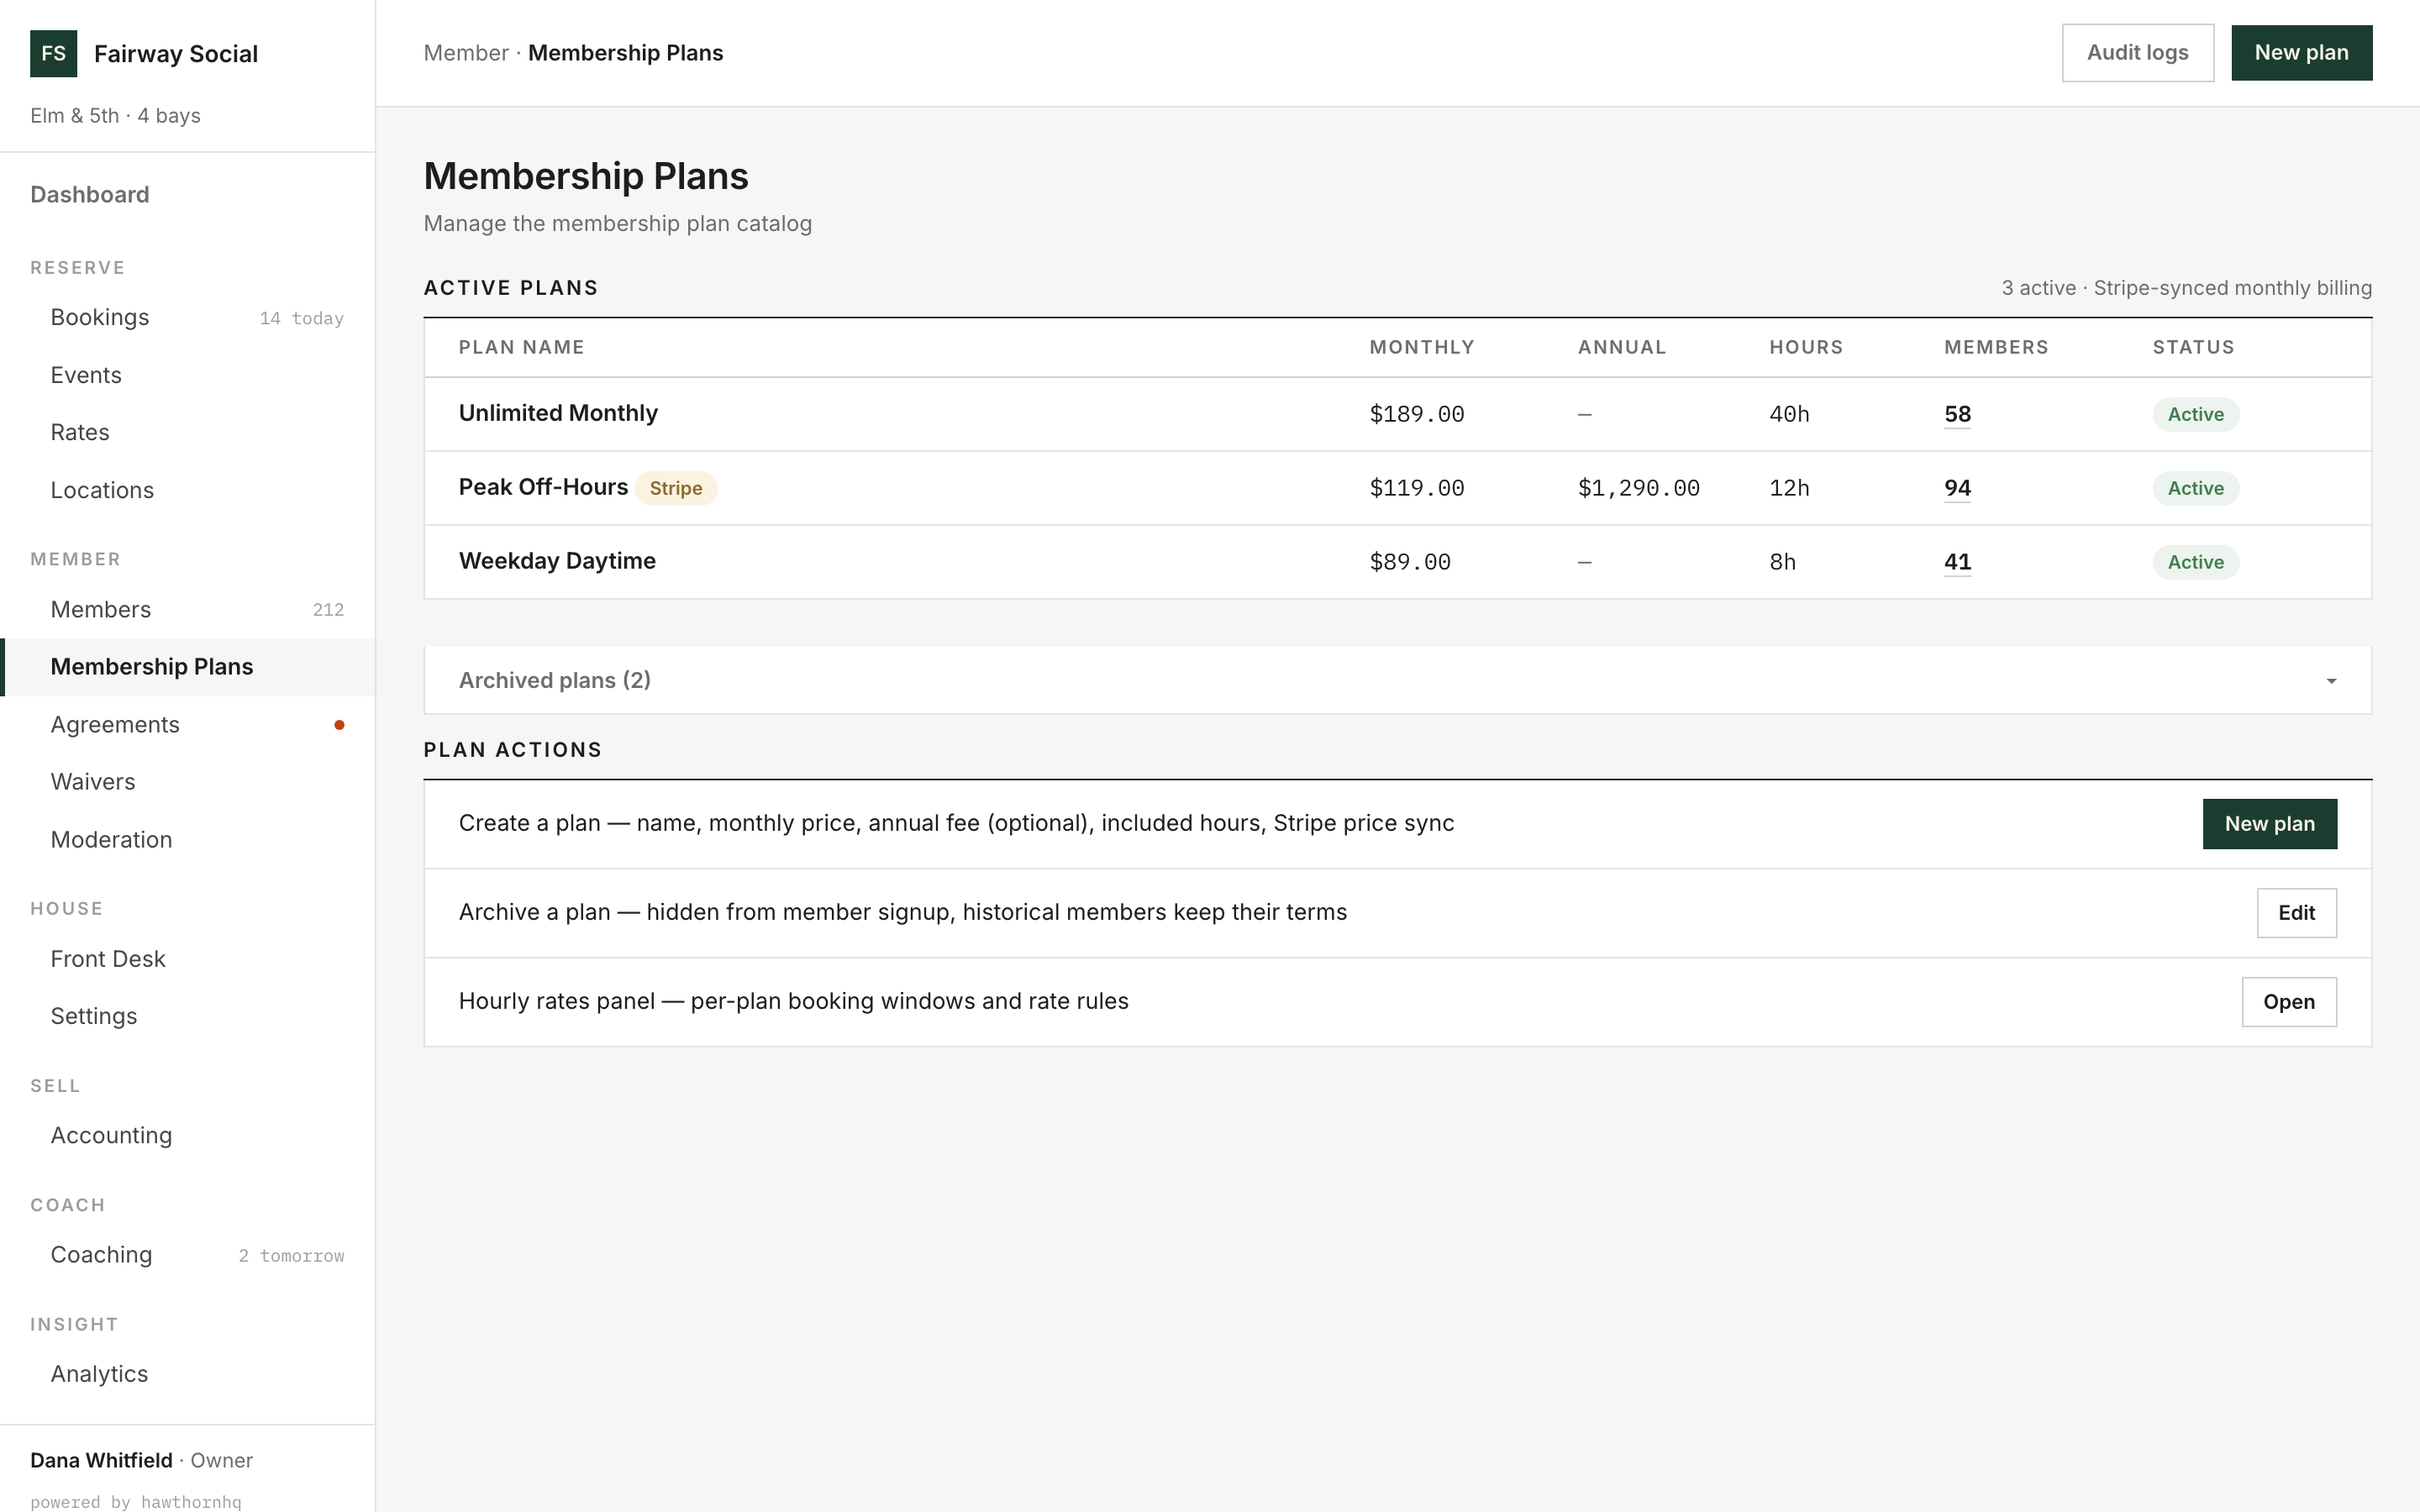Click Active status of Weekday Daytime
This screenshot has width=2420, height=1512.
[x=2195, y=562]
